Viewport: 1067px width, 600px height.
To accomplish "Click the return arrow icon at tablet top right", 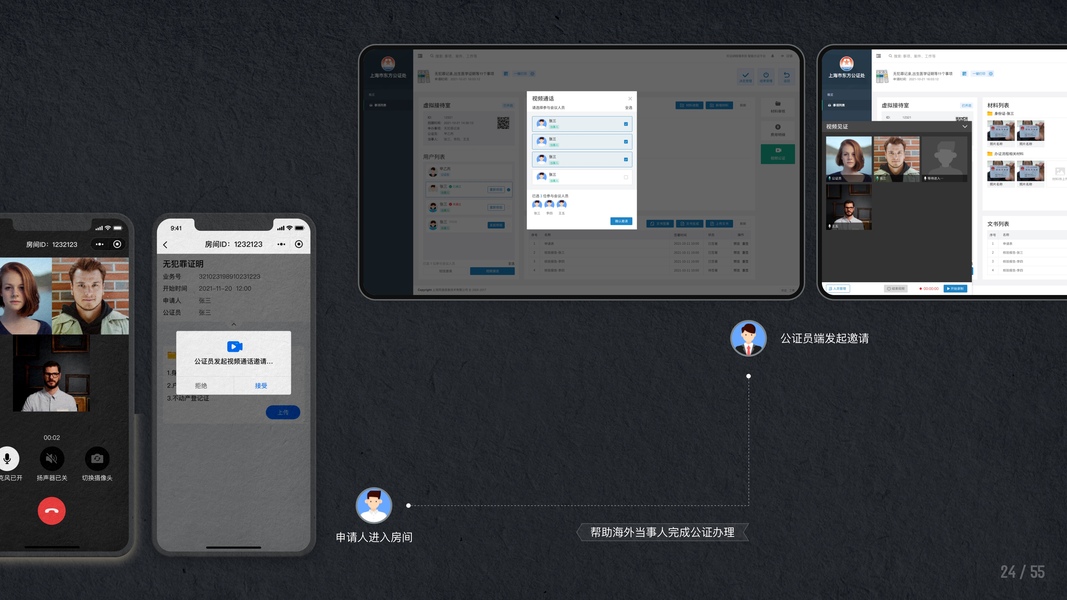I will tap(787, 77).
